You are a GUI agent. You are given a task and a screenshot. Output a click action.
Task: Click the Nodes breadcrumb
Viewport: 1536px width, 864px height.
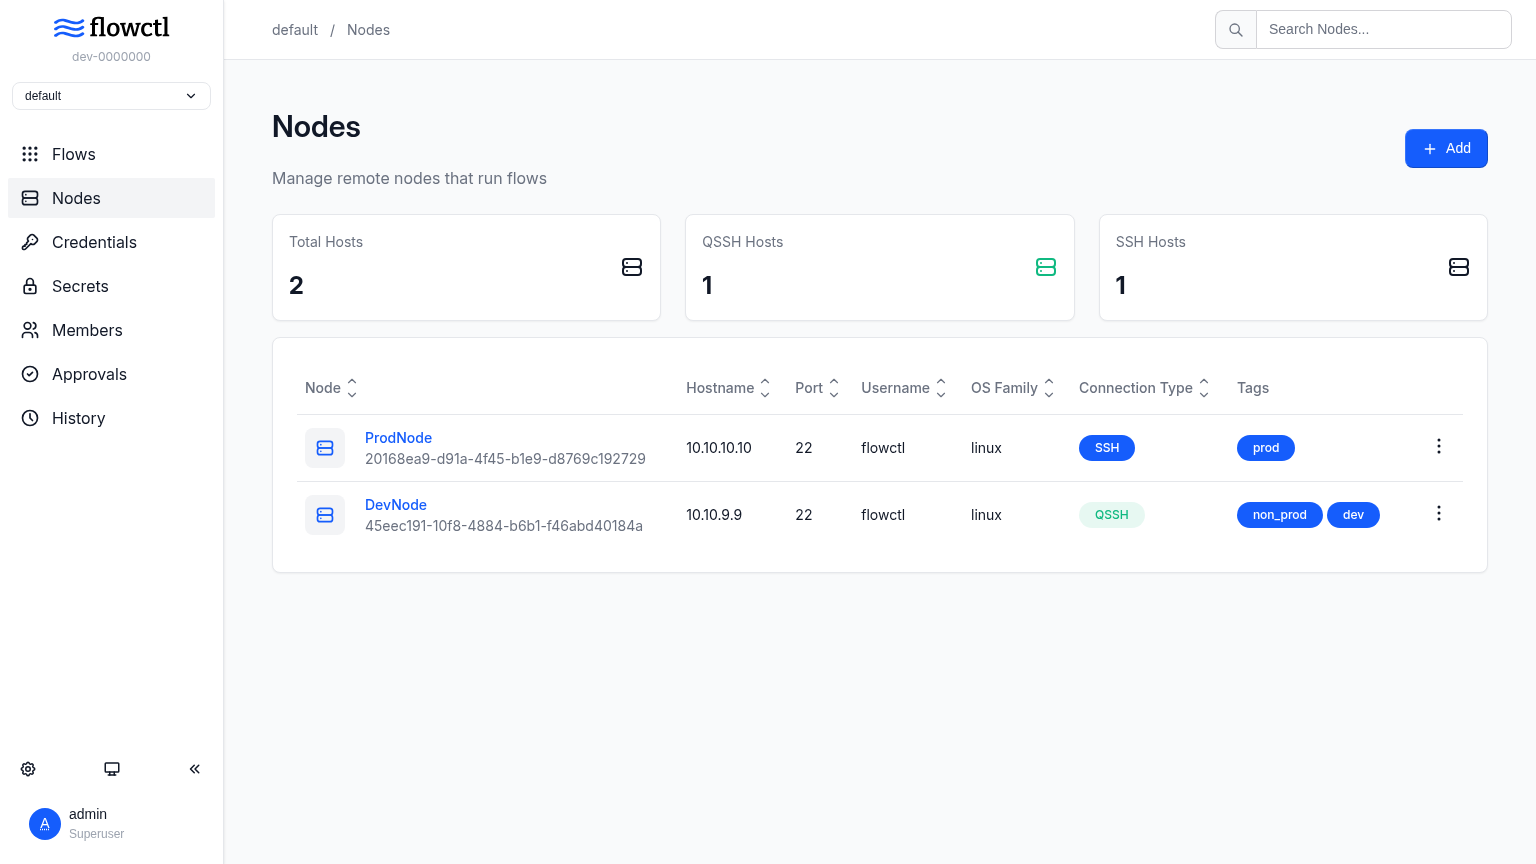click(368, 30)
